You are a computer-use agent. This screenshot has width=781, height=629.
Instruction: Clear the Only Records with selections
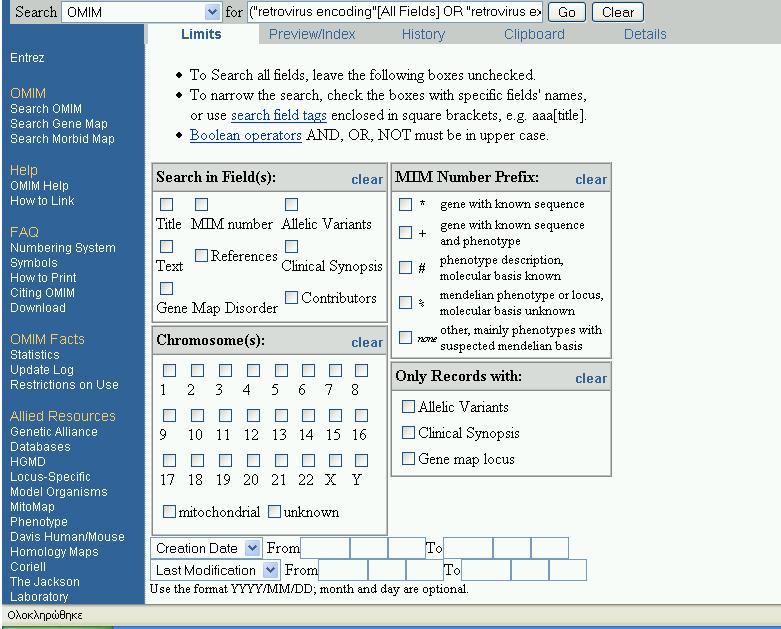pyautogui.click(x=591, y=378)
